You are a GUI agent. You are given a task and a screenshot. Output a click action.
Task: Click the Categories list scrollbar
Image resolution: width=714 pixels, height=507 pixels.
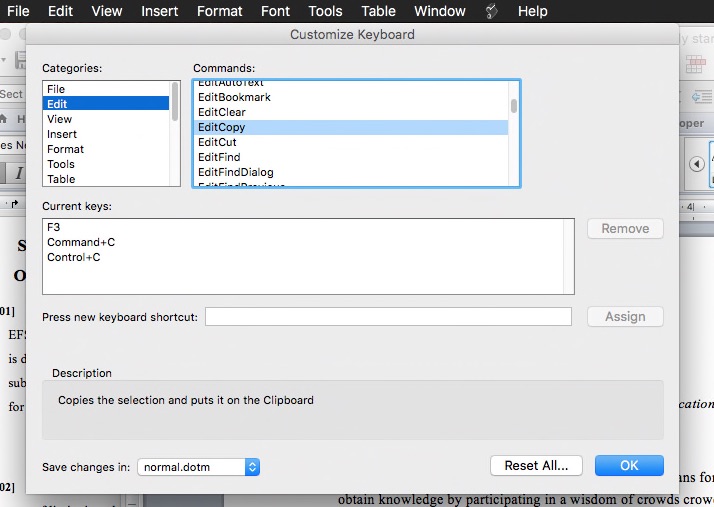[175, 101]
